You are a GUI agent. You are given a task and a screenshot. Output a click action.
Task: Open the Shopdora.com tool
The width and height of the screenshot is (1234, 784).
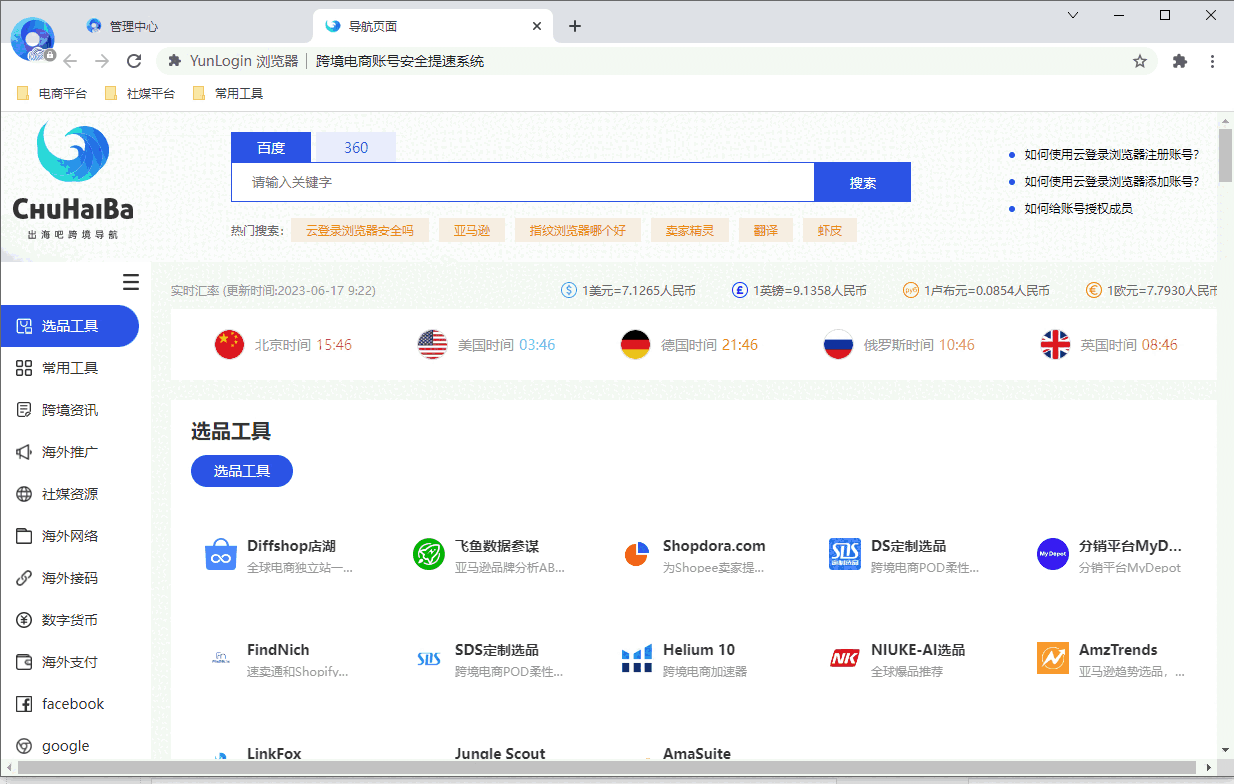(714, 545)
